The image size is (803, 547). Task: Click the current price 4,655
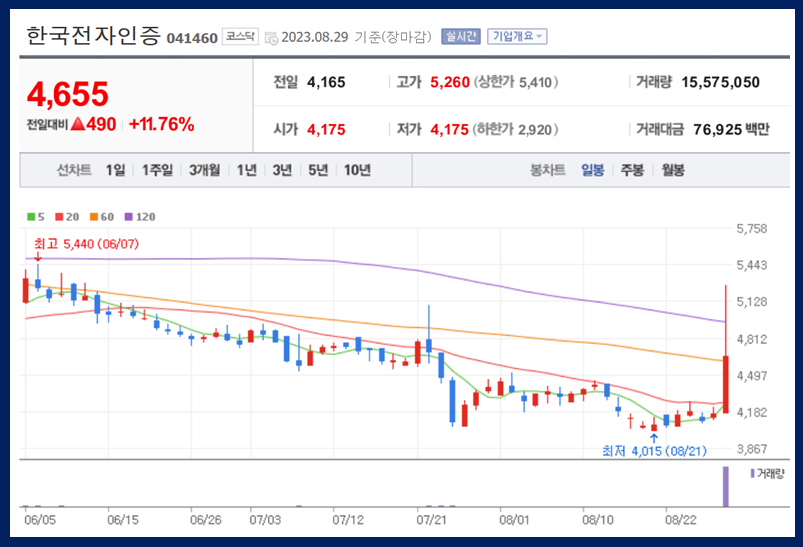click(68, 94)
